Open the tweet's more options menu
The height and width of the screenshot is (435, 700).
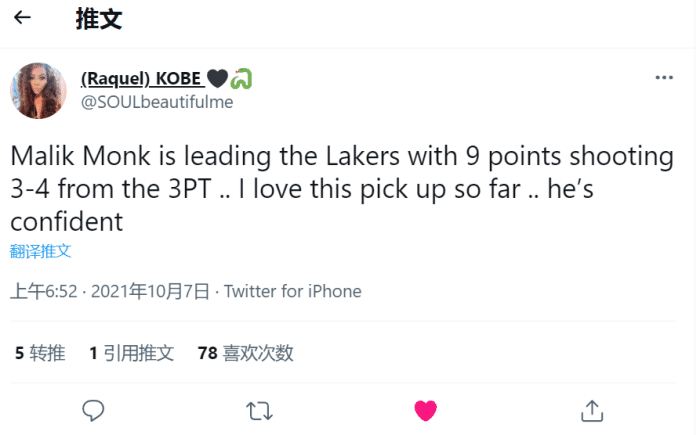pyautogui.click(x=664, y=78)
